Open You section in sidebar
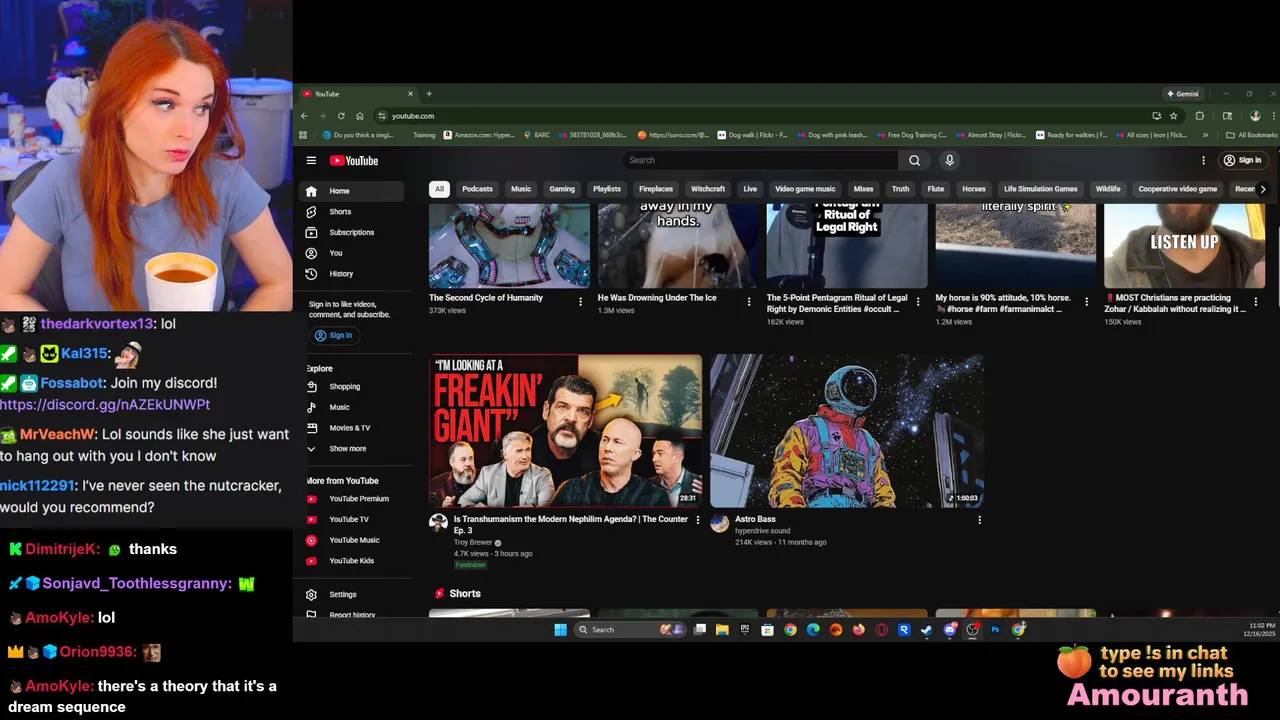1280x720 pixels. coord(354,253)
